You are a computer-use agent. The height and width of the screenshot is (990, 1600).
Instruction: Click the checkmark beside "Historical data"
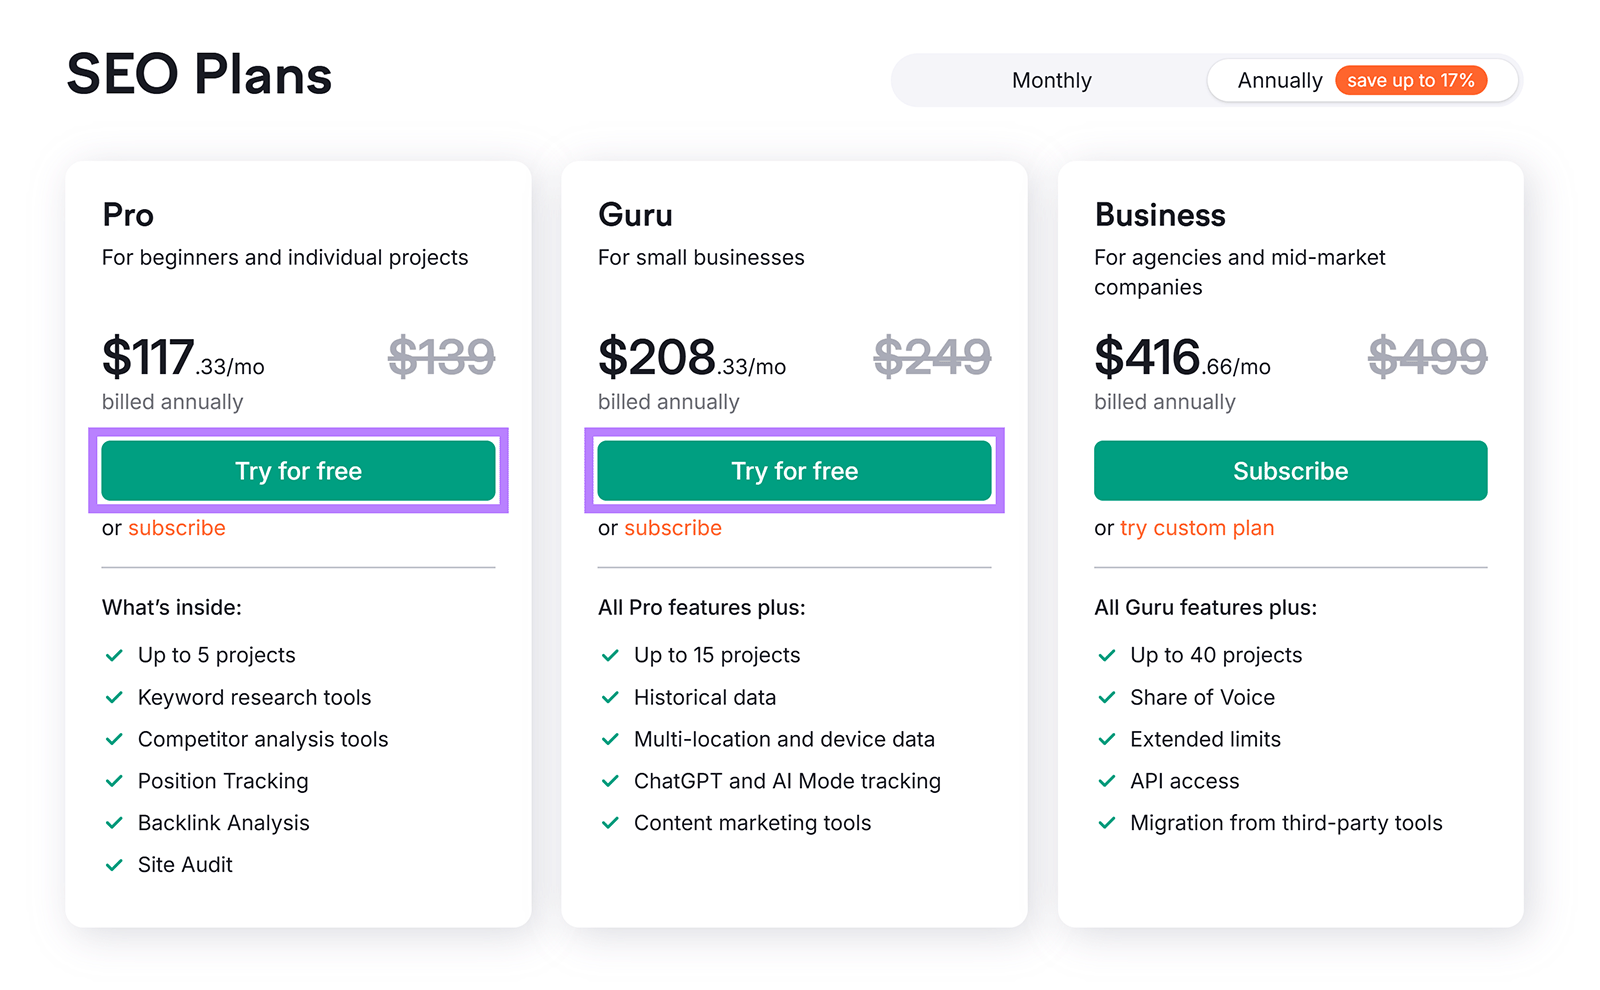click(609, 697)
